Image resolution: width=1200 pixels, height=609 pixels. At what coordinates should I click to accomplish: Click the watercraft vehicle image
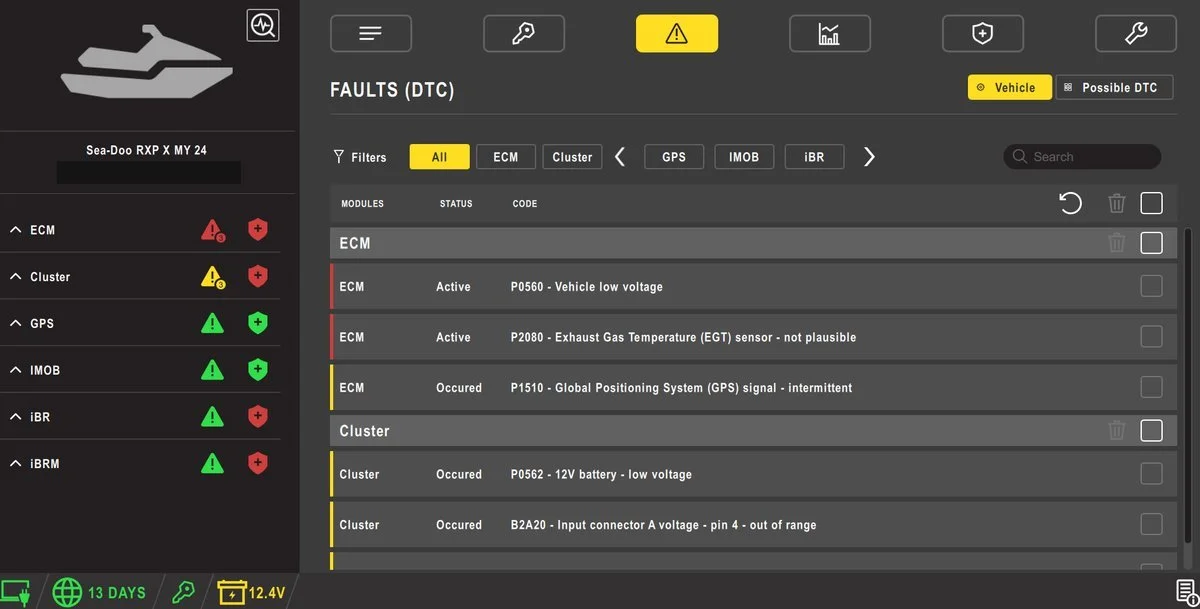147,61
